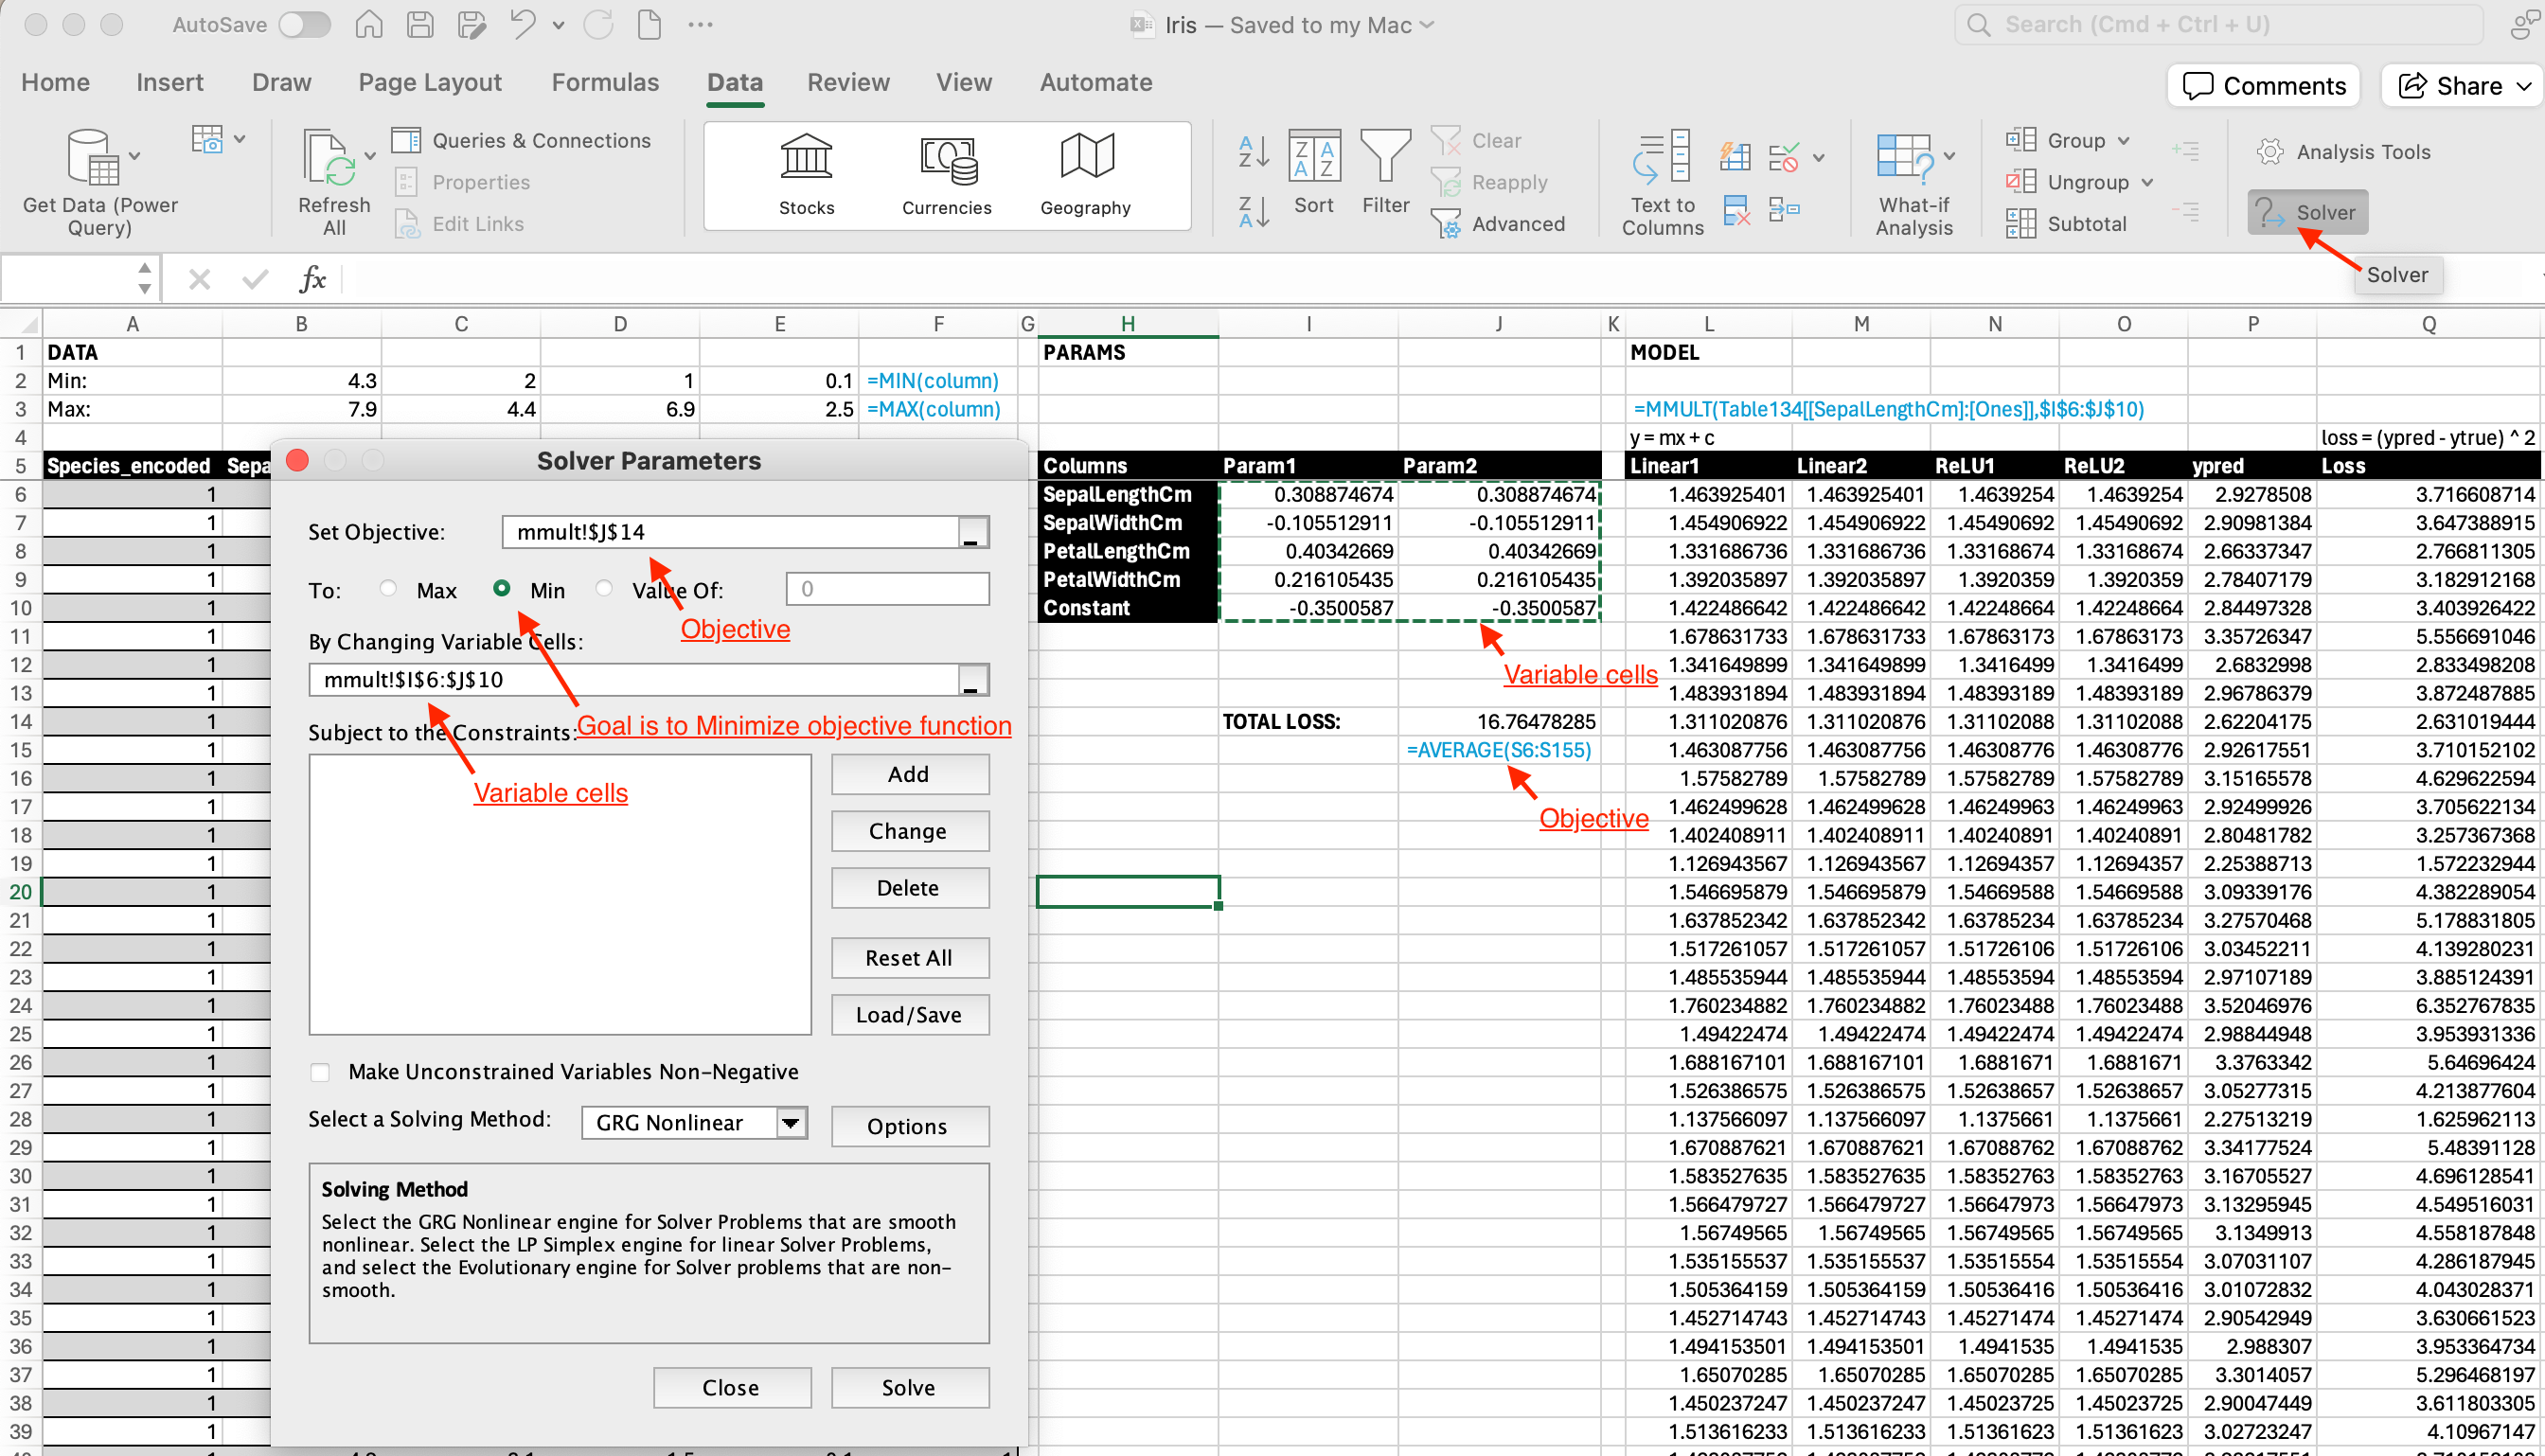Open the Comments pane
Screen dimensions: 2545x1456
pos(2264,86)
